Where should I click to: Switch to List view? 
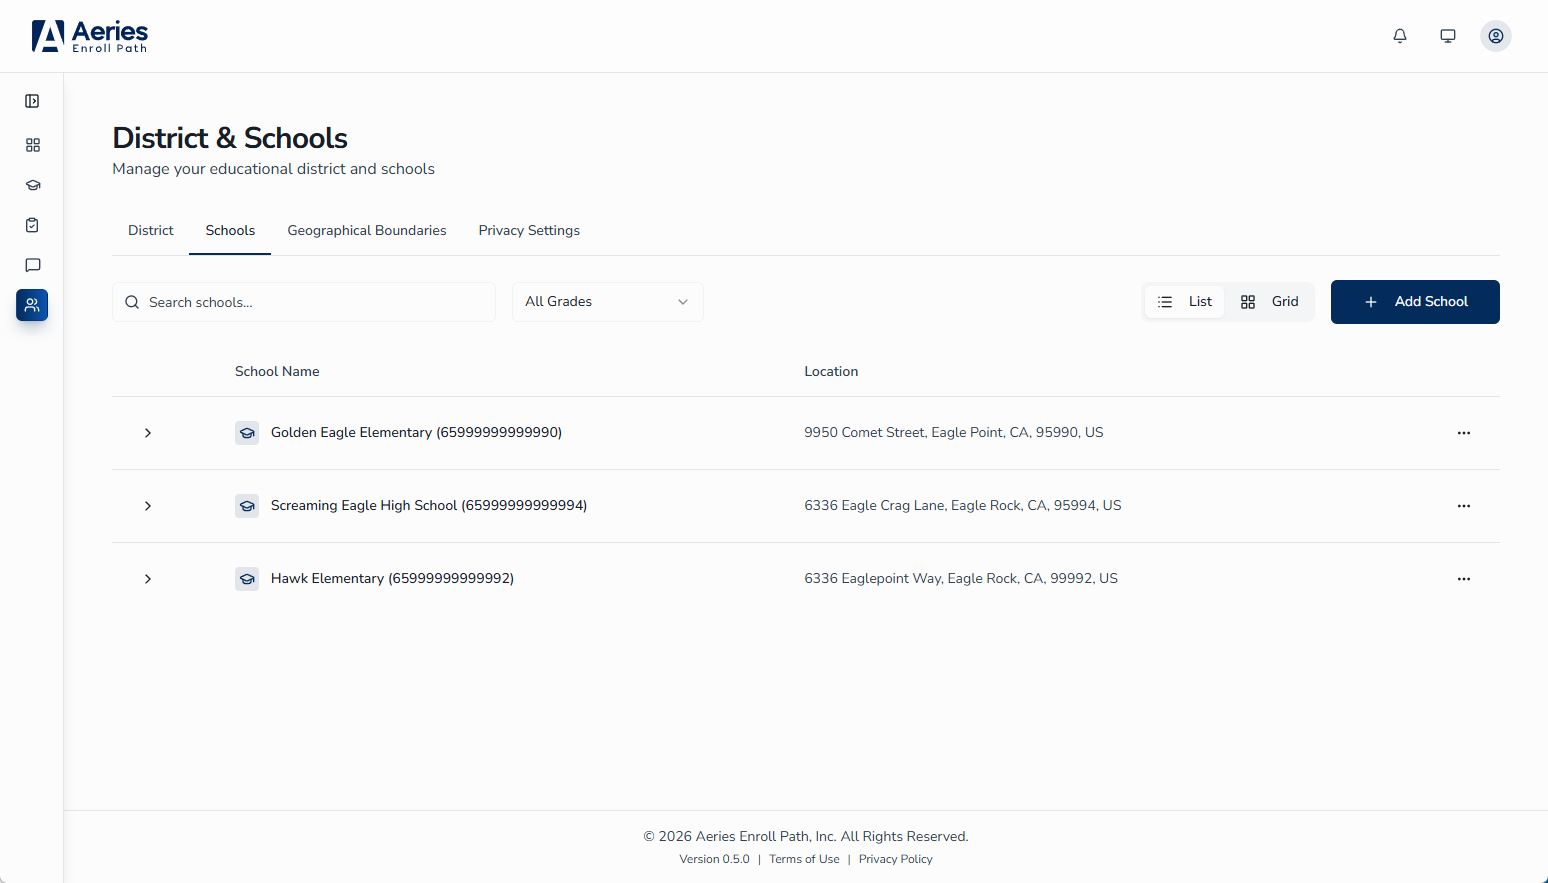coord(1185,302)
